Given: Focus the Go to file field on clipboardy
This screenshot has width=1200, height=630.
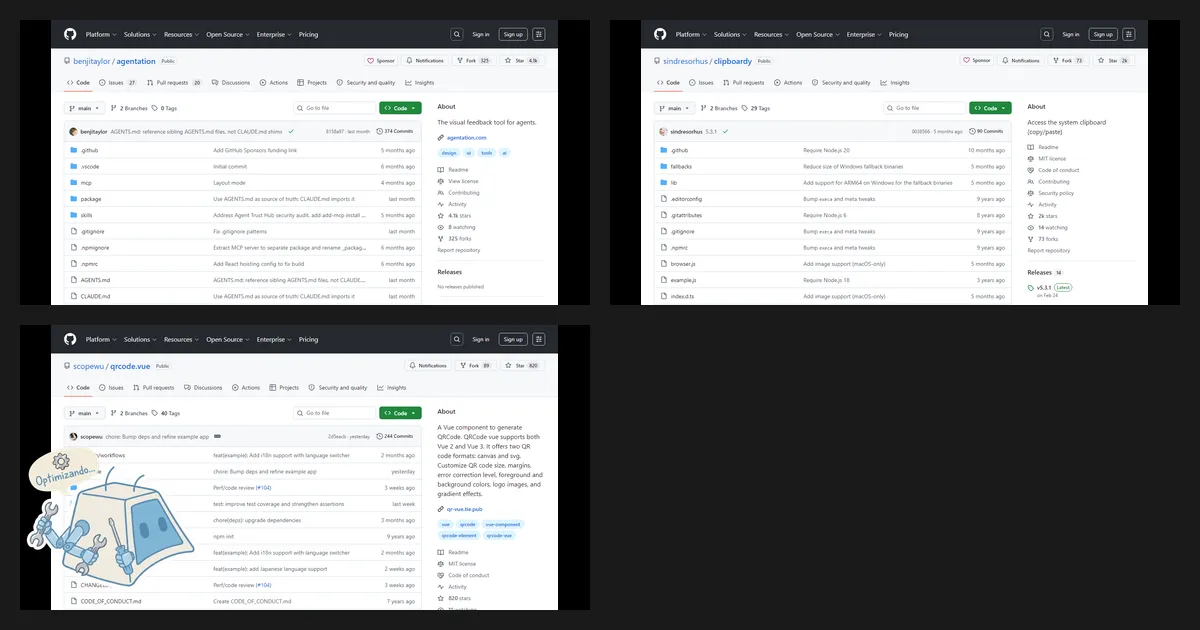Looking at the screenshot, I should tap(925, 108).
